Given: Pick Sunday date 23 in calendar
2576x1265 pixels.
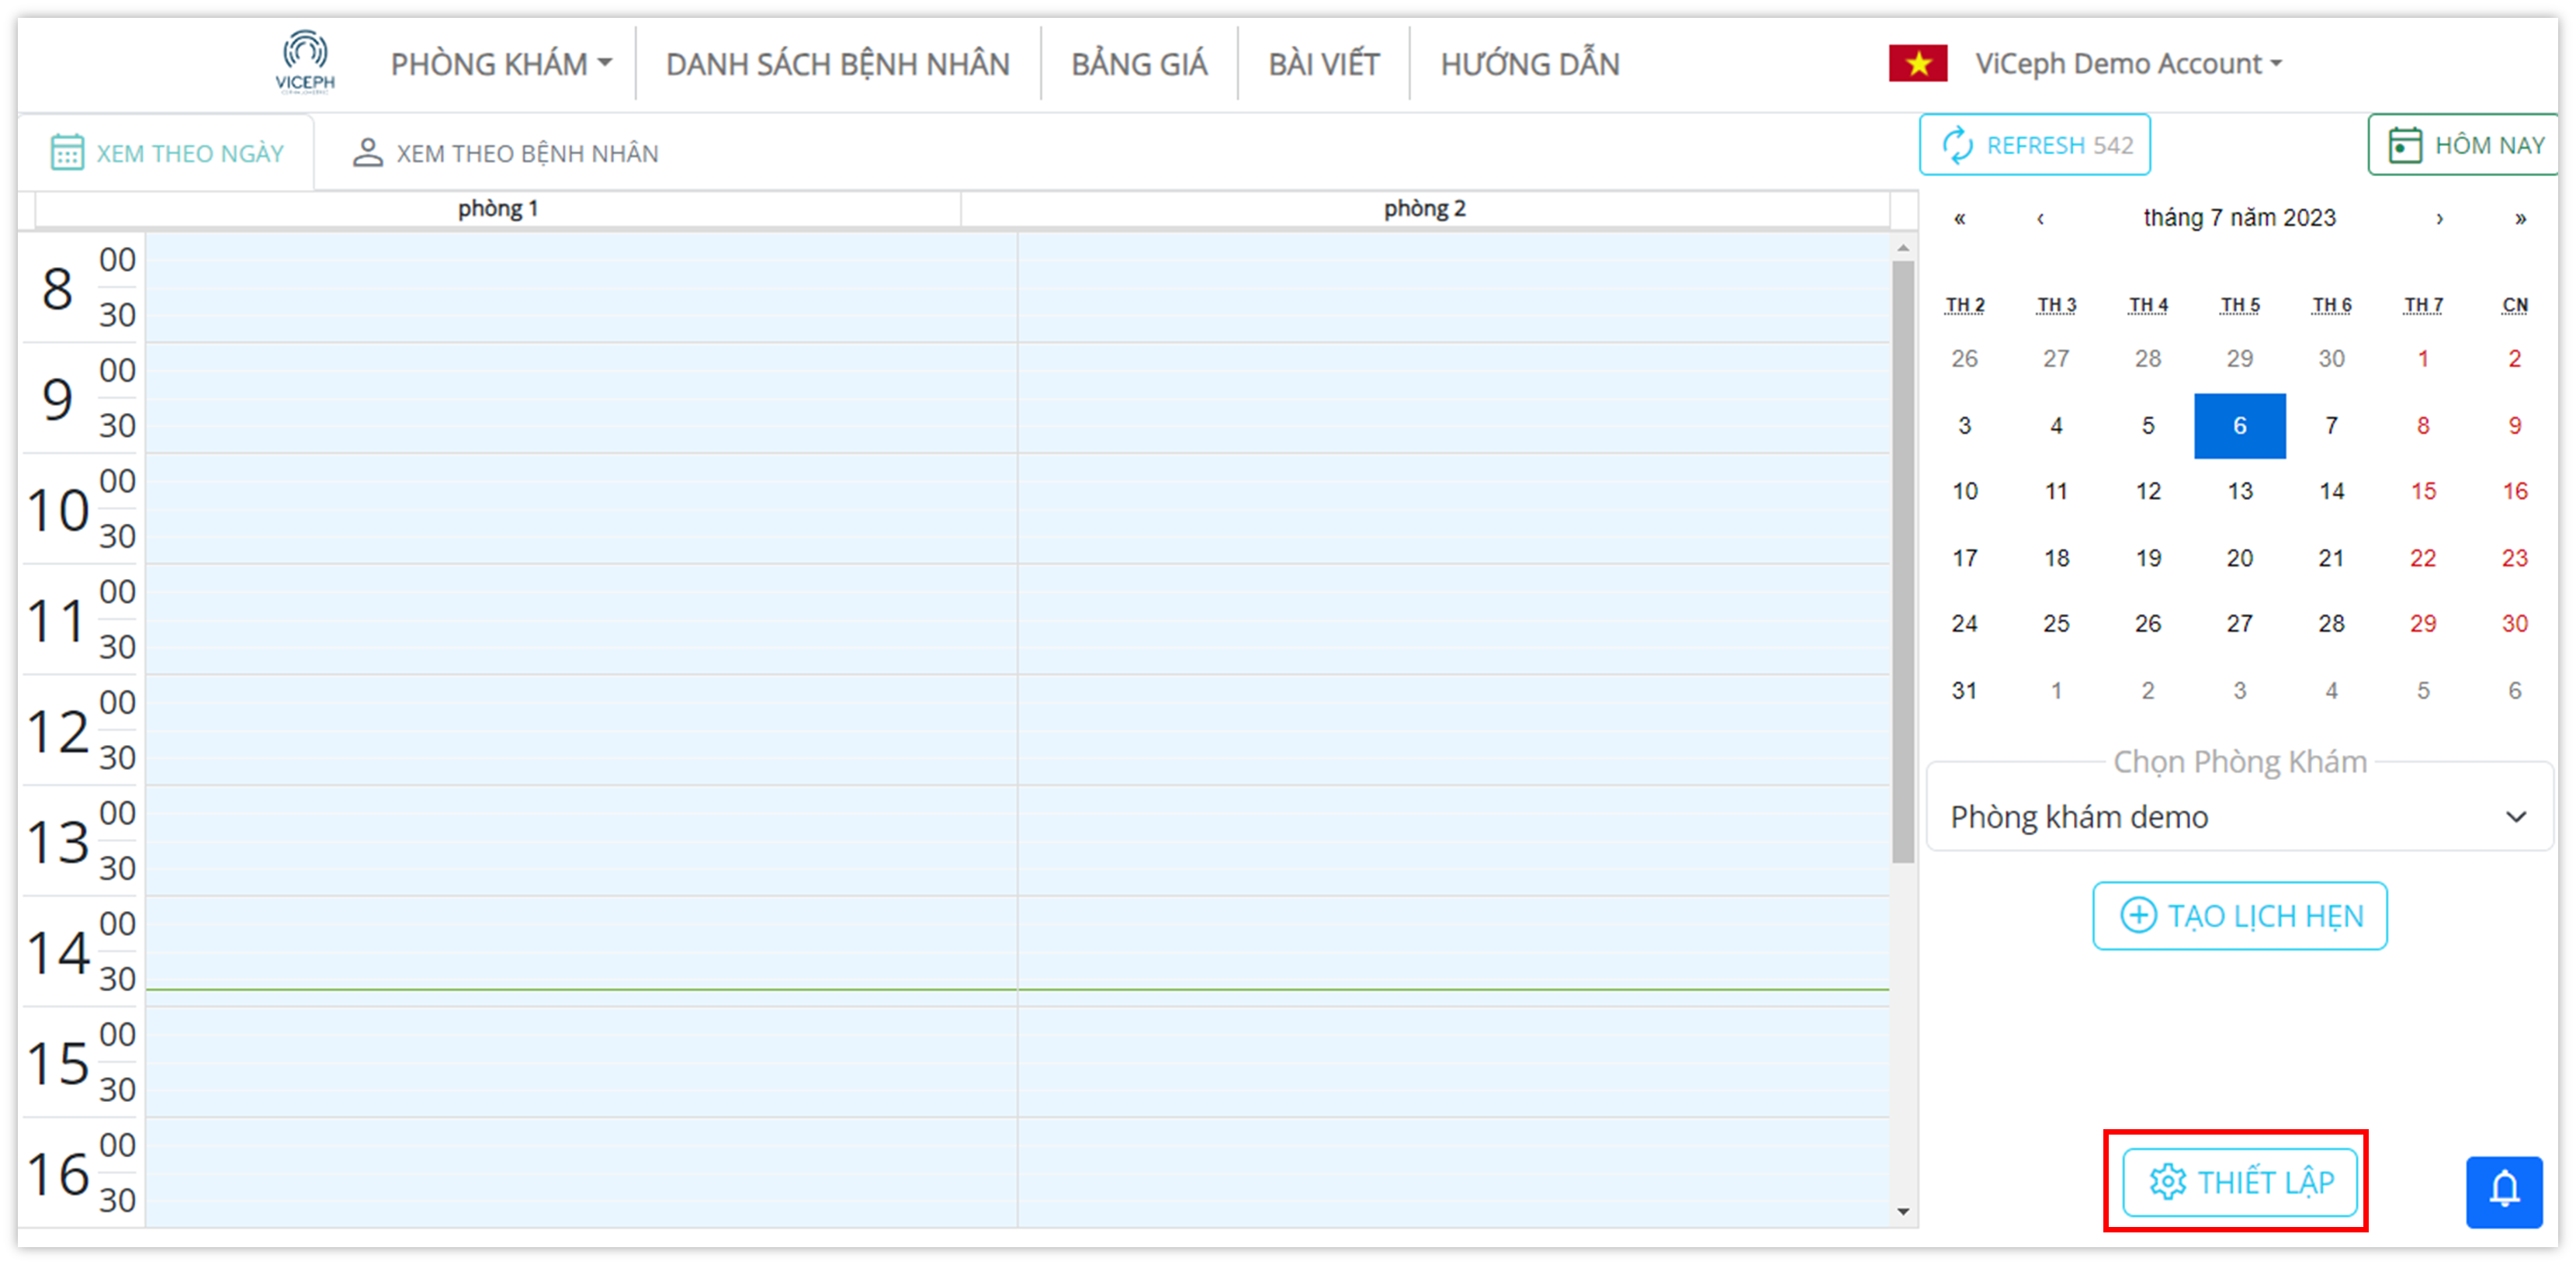Looking at the screenshot, I should click(x=2514, y=558).
